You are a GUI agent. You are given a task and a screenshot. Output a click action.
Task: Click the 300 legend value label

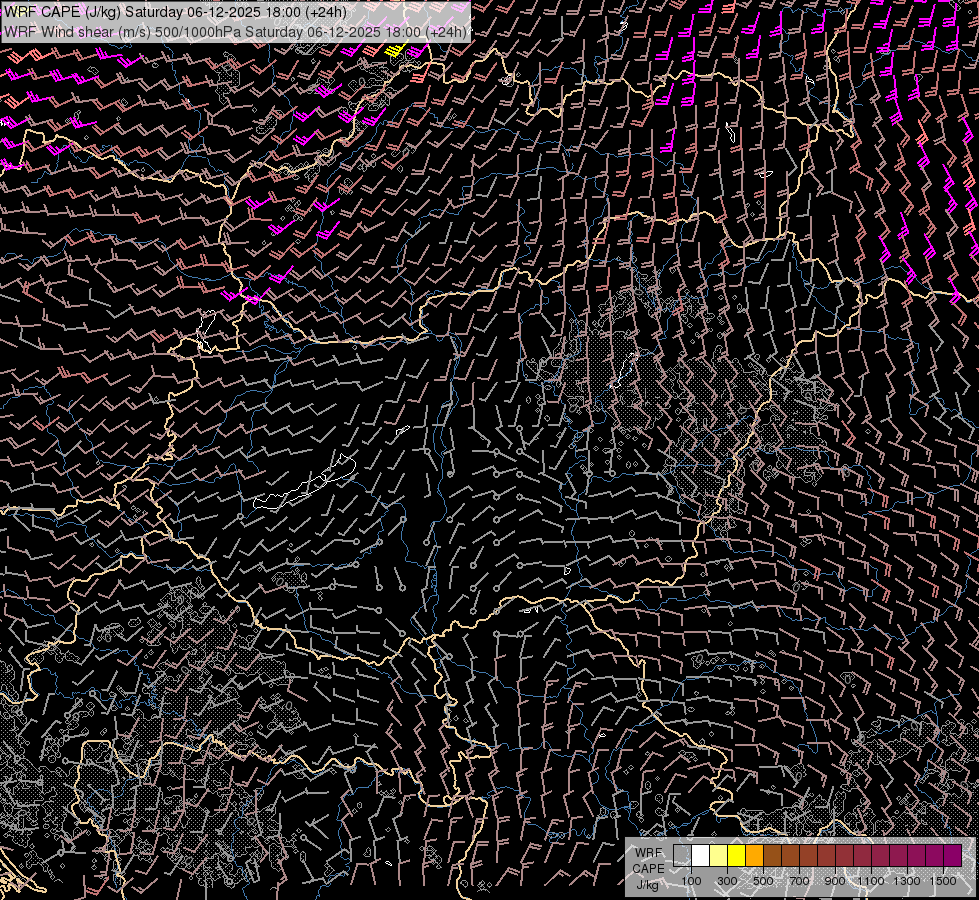pos(727,881)
